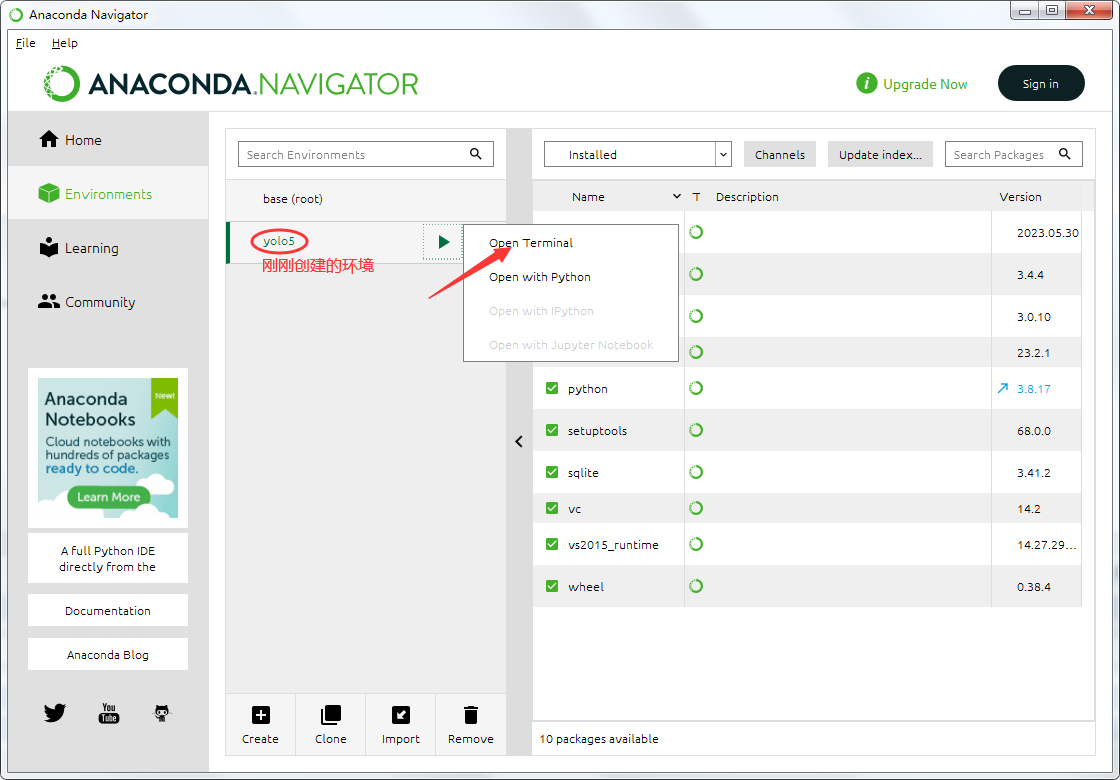
Task: Open the Learning section
Action: pyautogui.click(x=109, y=249)
